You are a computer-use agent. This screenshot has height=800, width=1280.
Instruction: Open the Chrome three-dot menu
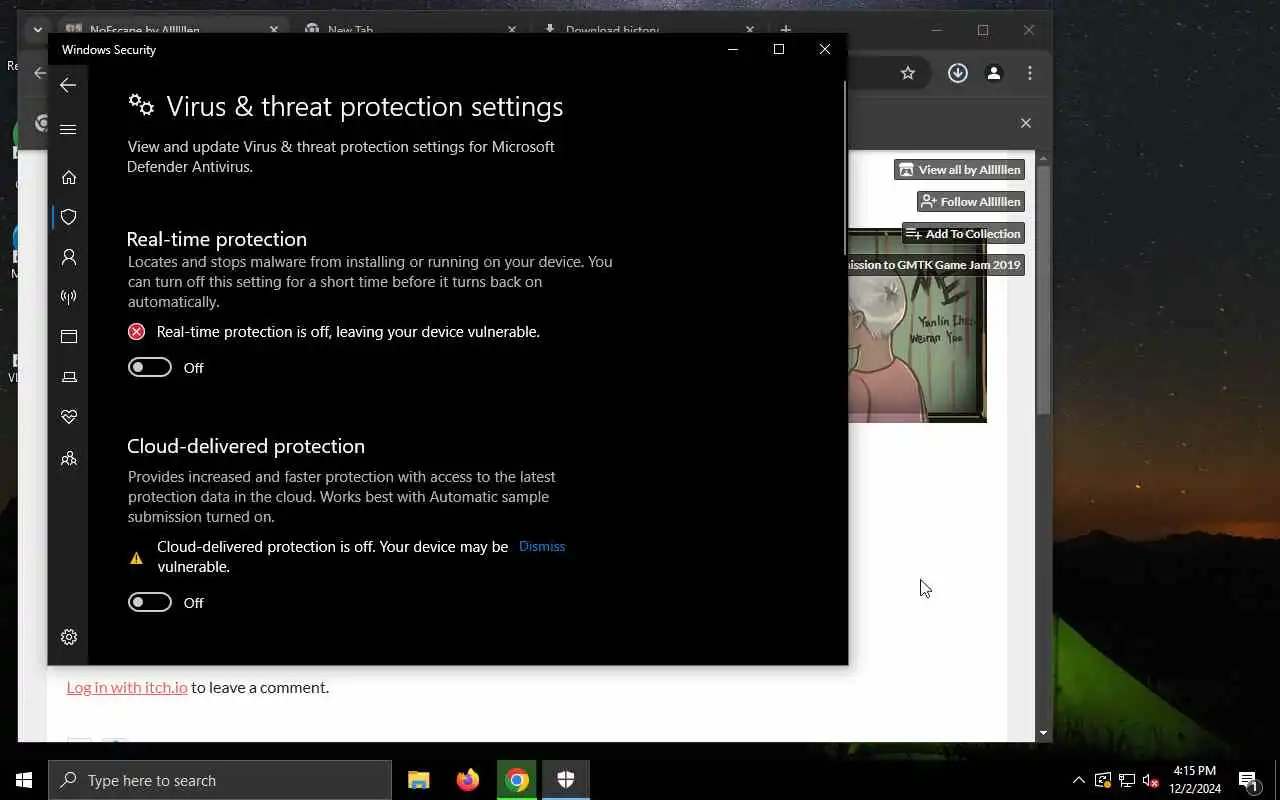pos(1030,73)
